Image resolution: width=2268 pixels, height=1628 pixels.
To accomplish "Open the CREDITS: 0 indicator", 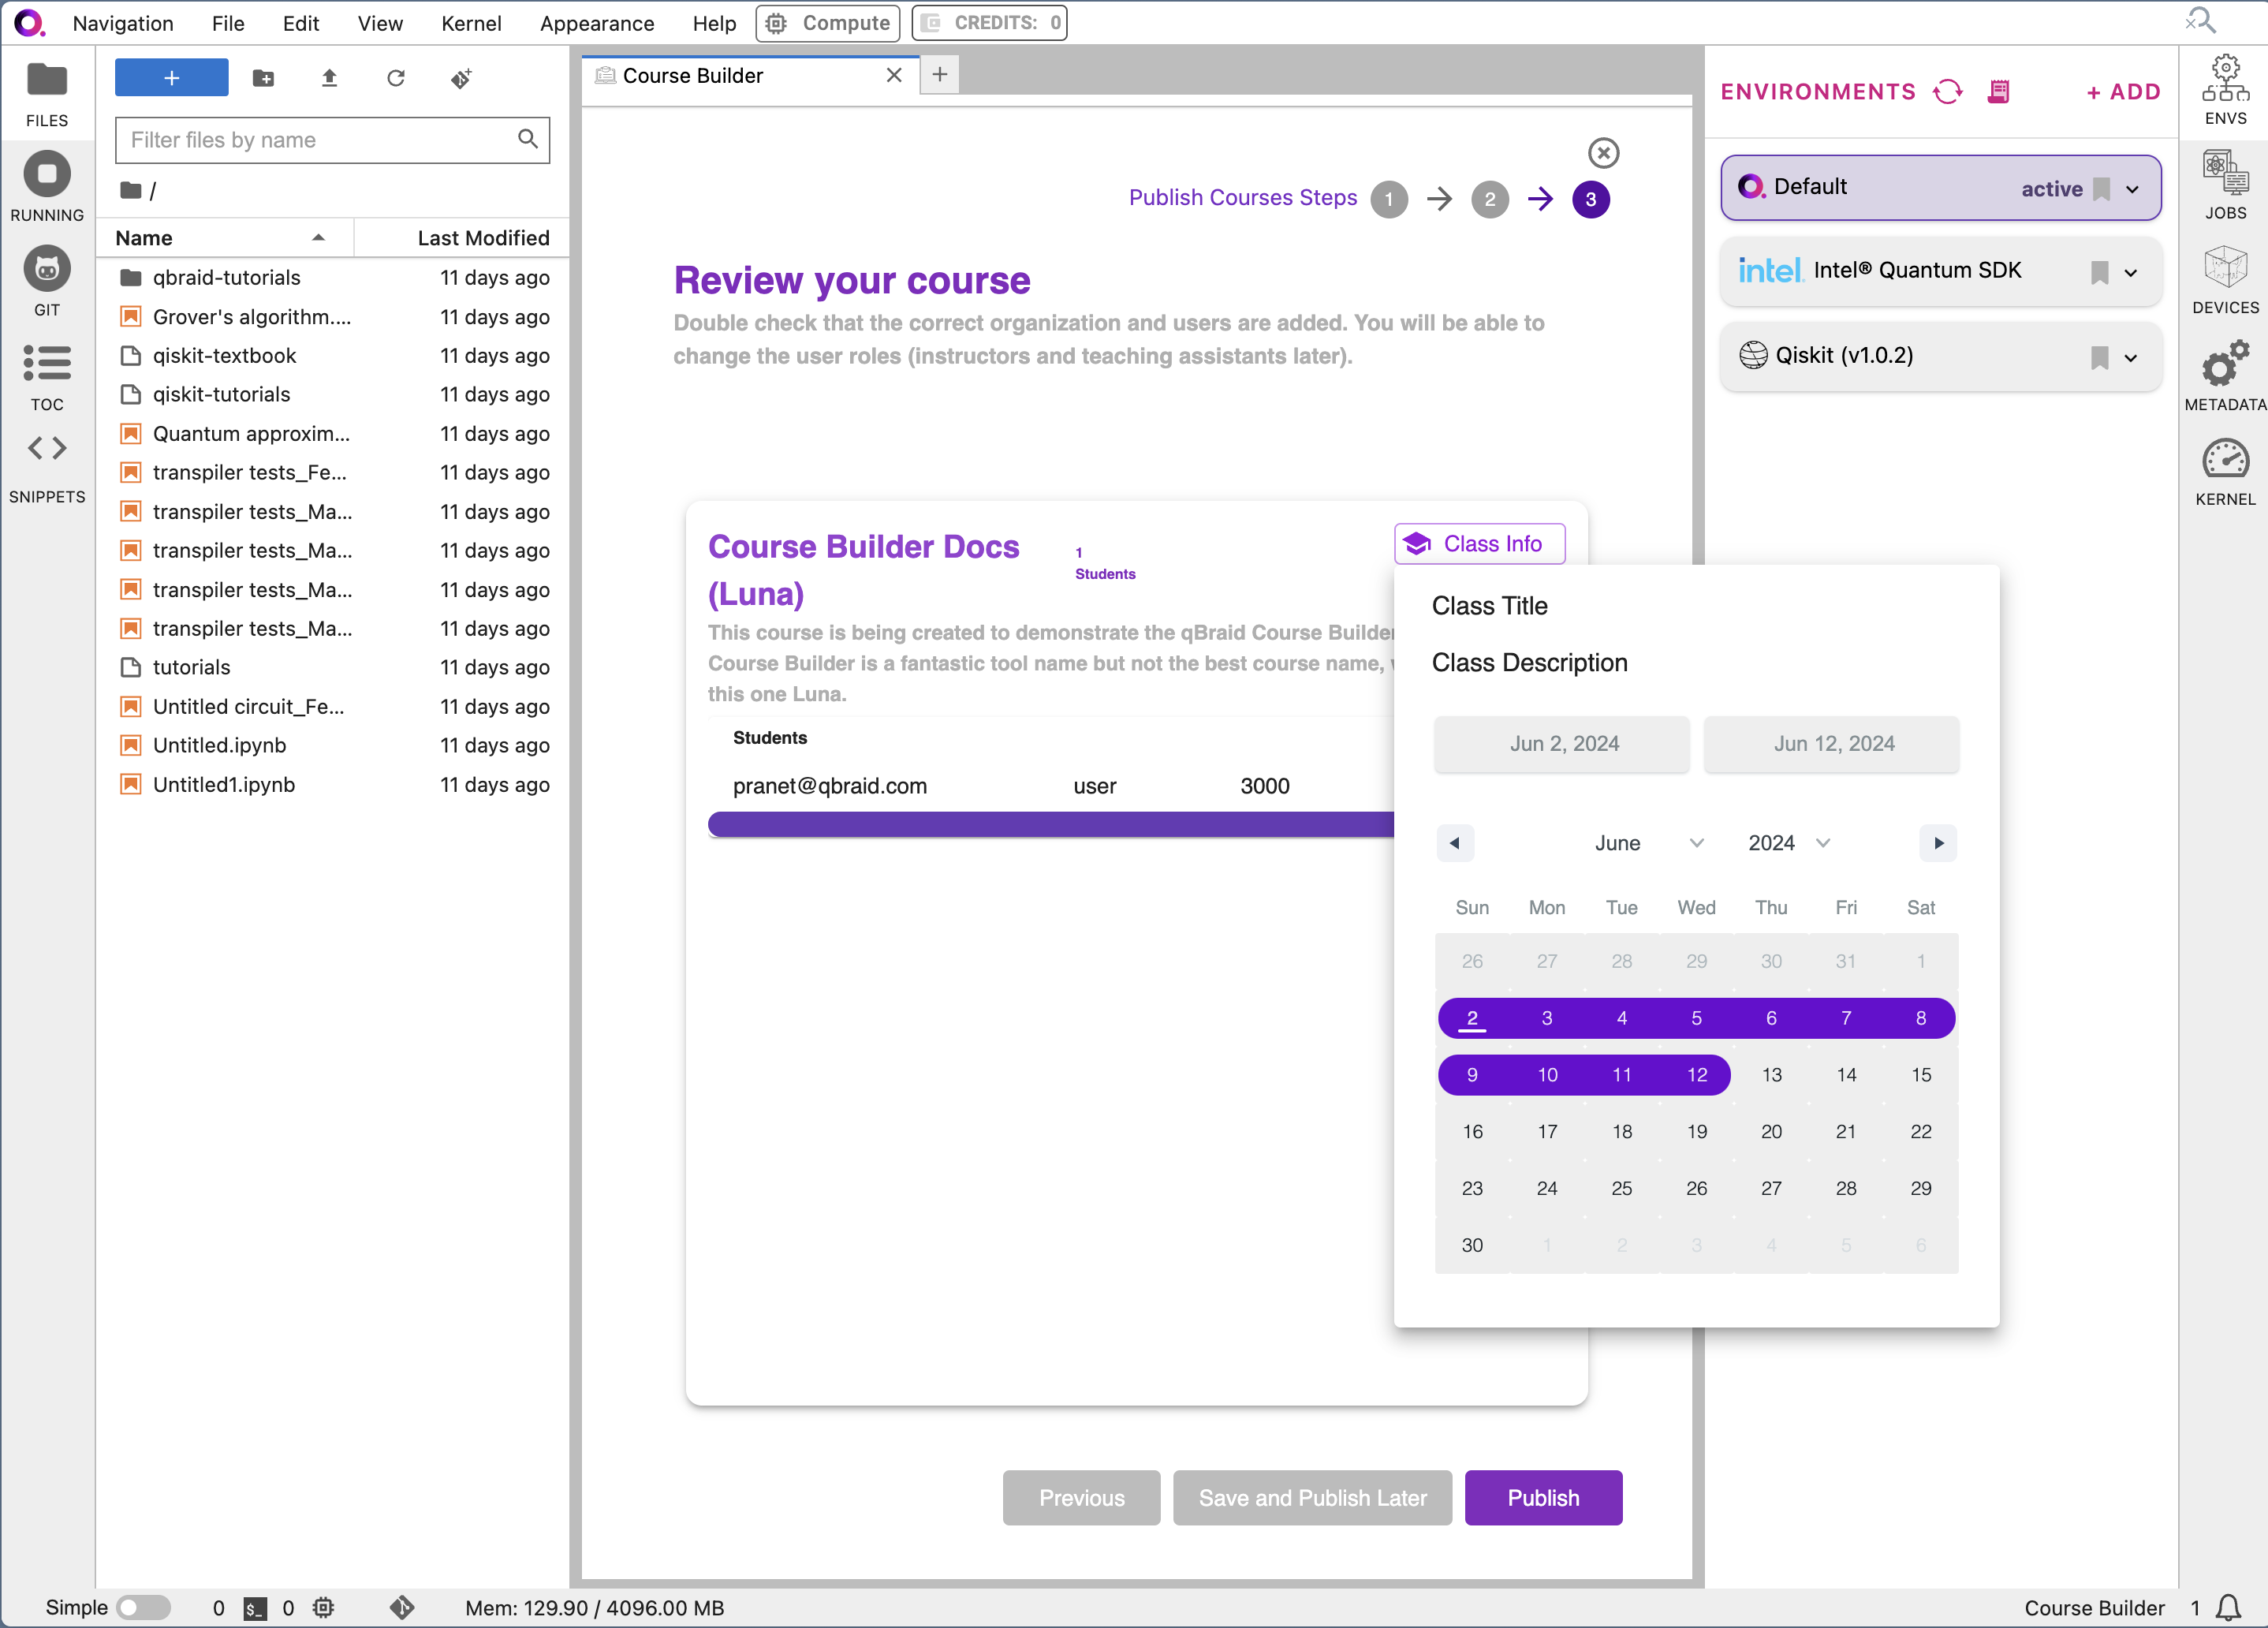I will (x=988, y=23).
